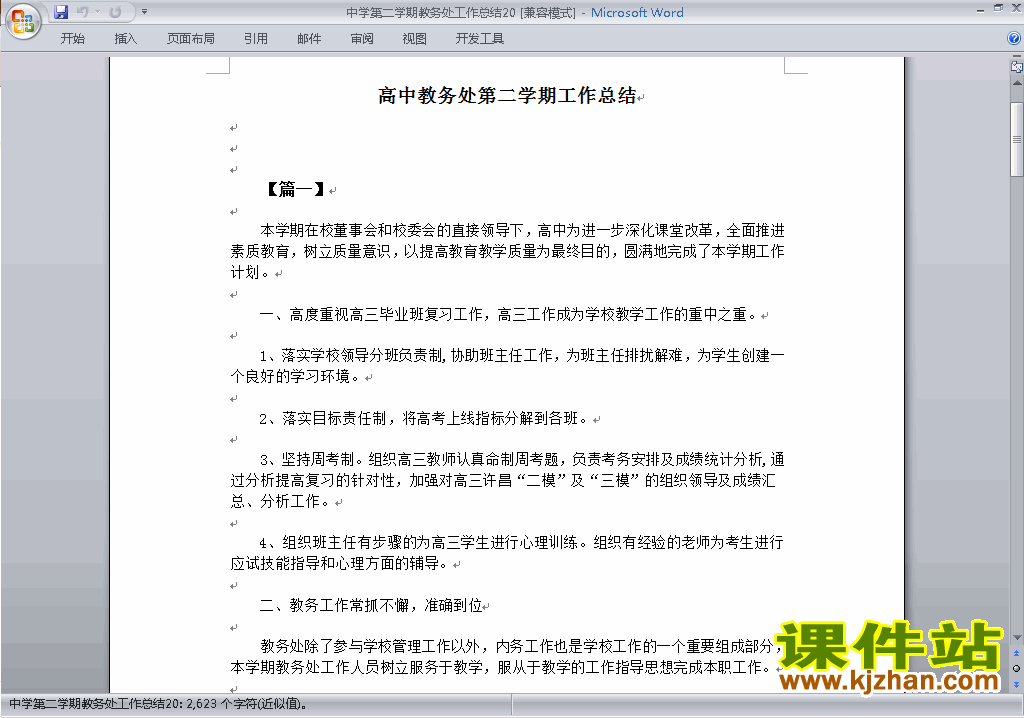Click the Previous Page double-arrow button
This screenshot has height=718, width=1024.
[1016, 653]
